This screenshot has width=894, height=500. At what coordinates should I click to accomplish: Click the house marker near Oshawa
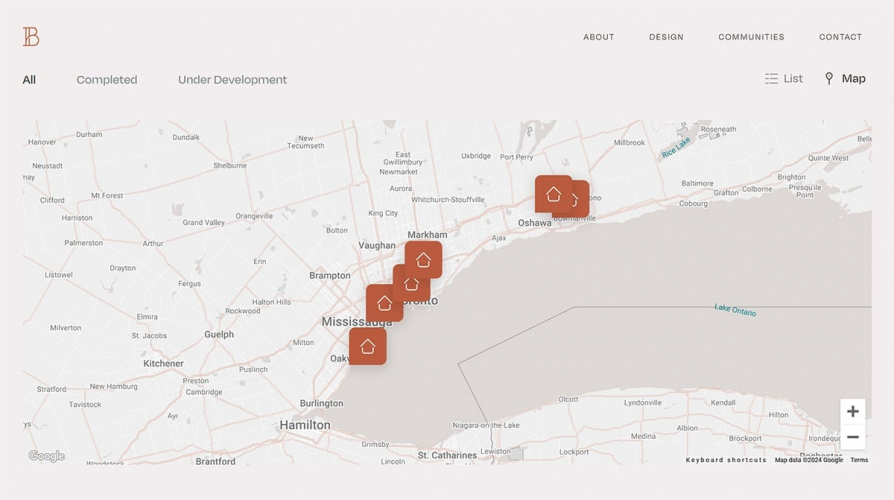(x=553, y=194)
